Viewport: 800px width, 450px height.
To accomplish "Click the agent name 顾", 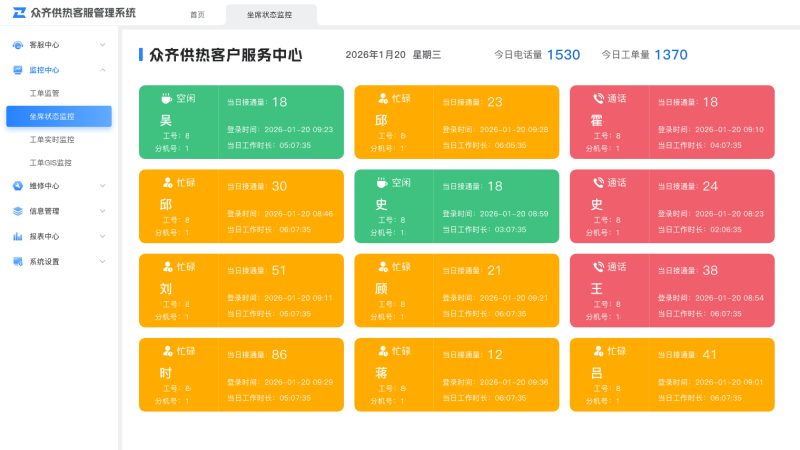I will pos(381,289).
